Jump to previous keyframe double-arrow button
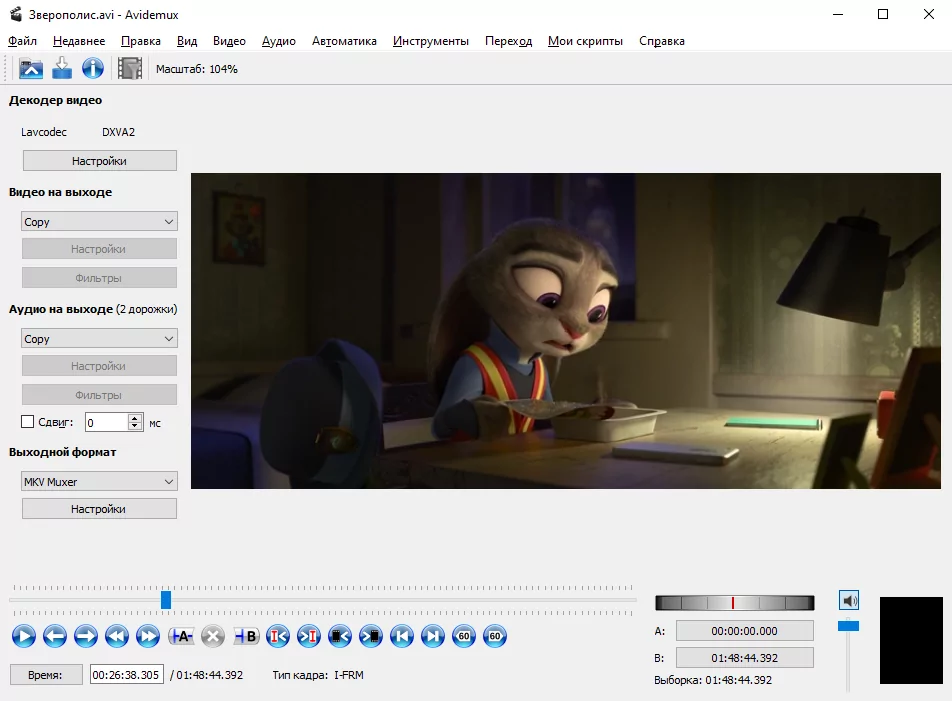This screenshot has width=952, height=701. point(117,636)
